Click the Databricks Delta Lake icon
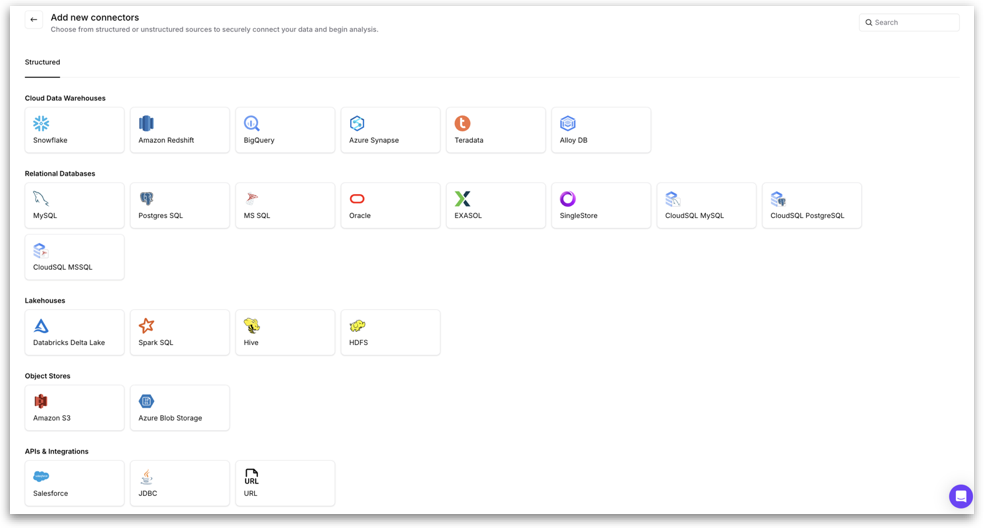Image resolution: width=984 pixels, height=528 pixels. point(41,326)
